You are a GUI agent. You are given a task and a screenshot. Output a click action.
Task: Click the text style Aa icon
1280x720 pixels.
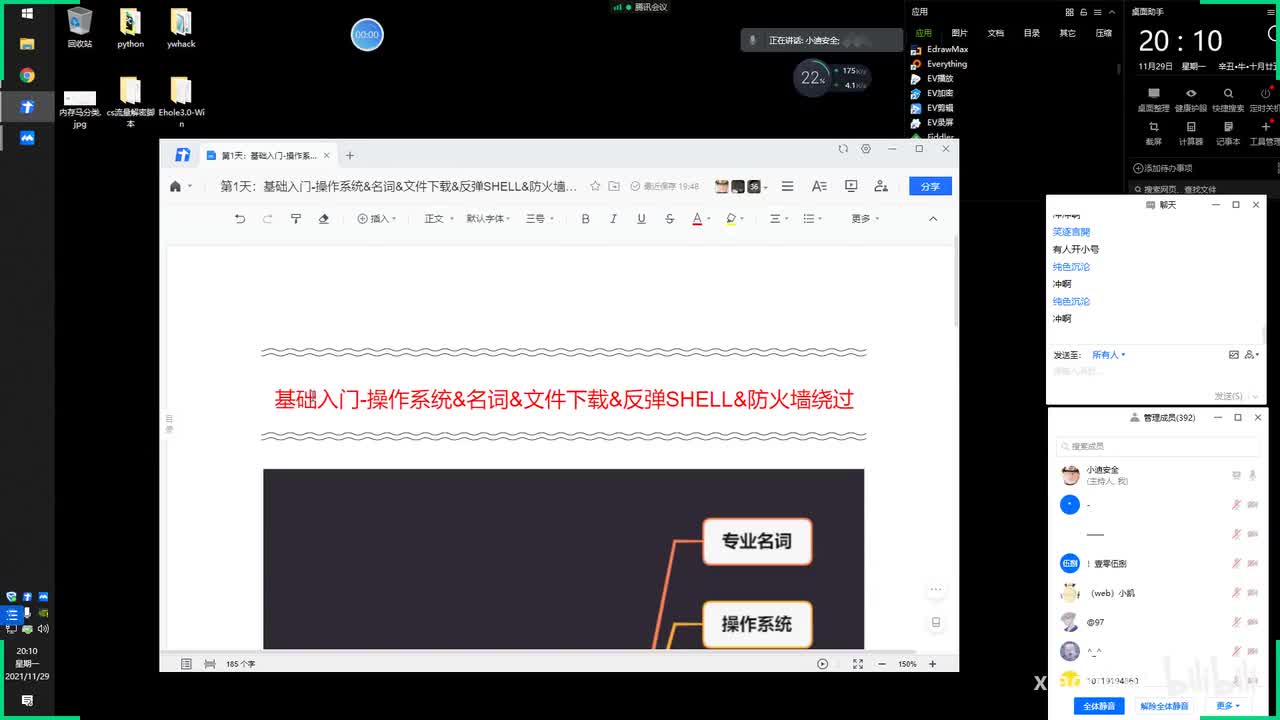click(x=819, y=186)
